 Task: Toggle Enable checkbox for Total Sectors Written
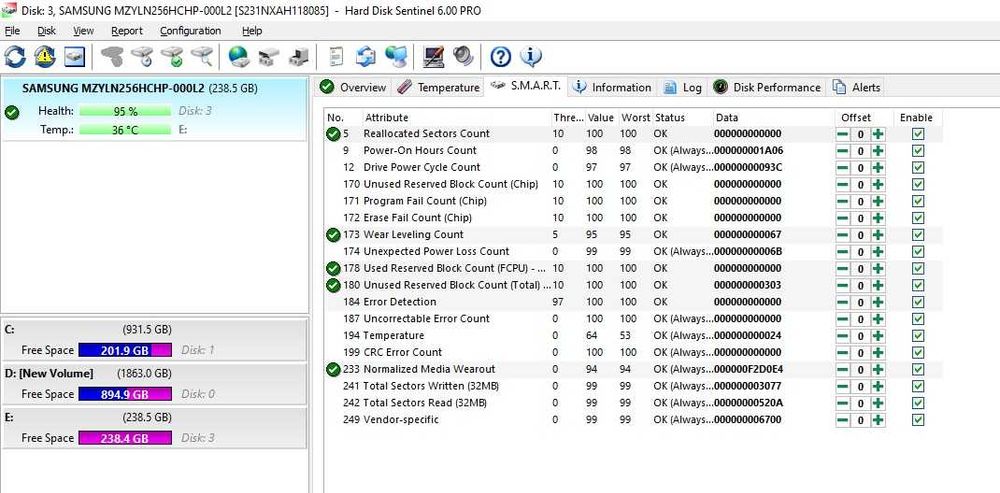(918, 386)
